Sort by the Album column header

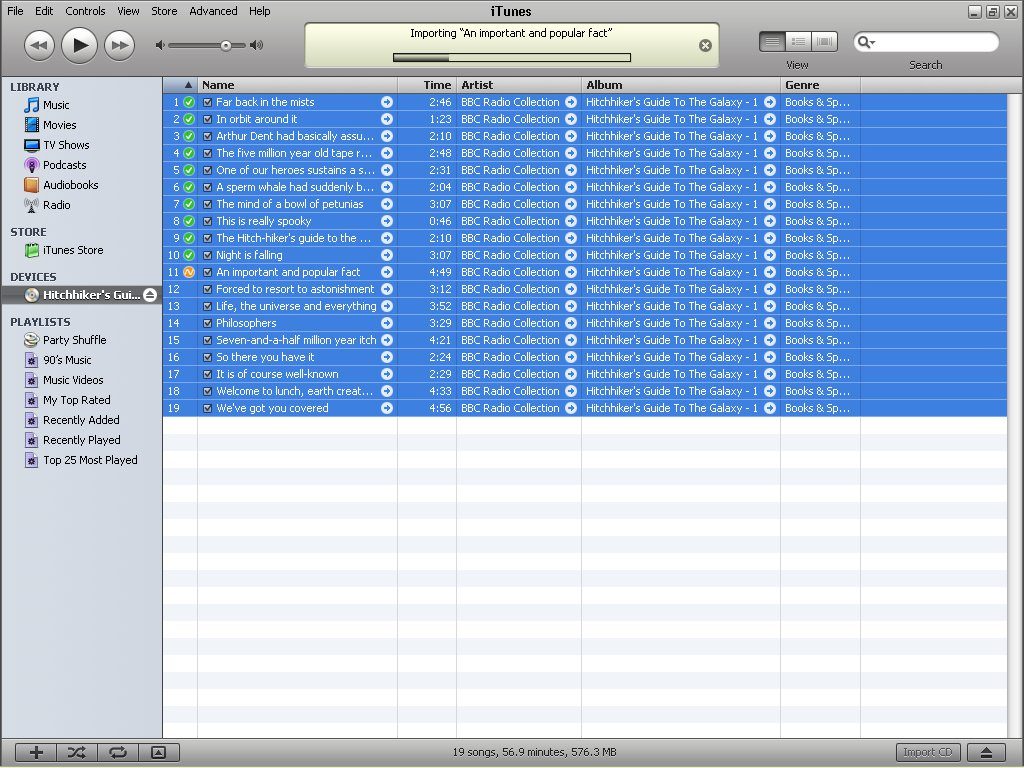tap(680, 85)
